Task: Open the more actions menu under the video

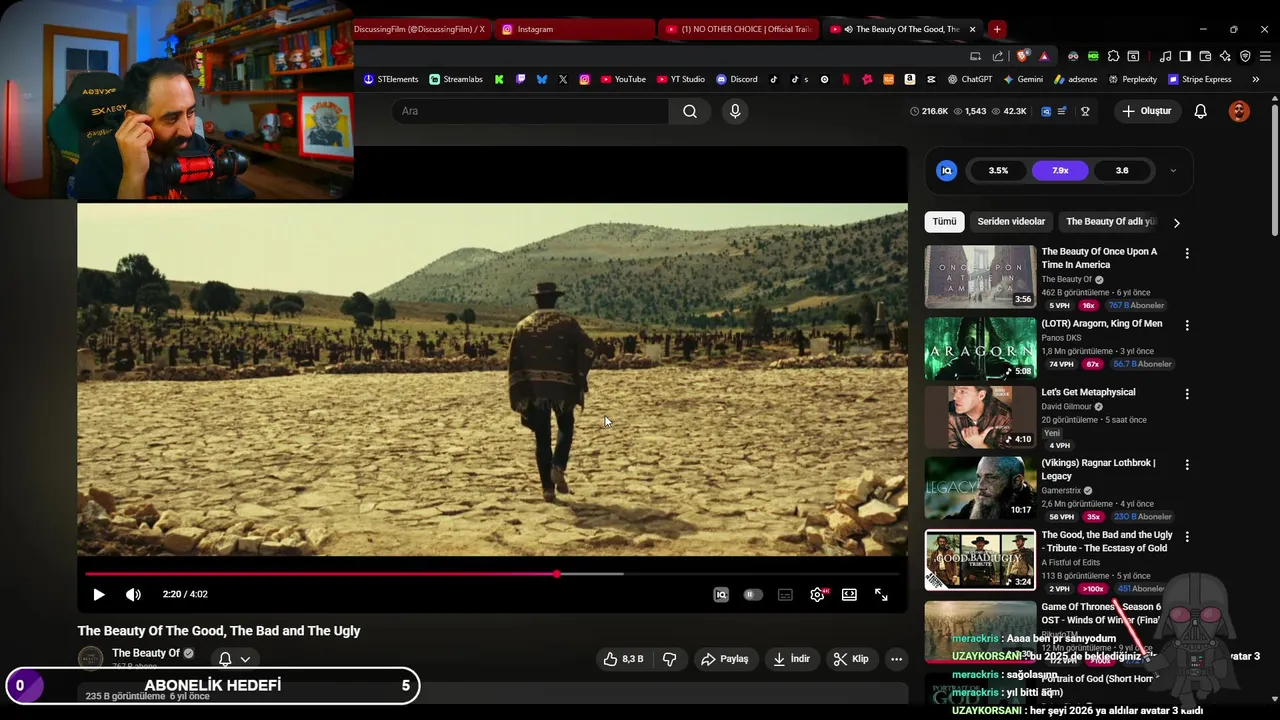Action: pyautogui.click(x=896, y=659)
